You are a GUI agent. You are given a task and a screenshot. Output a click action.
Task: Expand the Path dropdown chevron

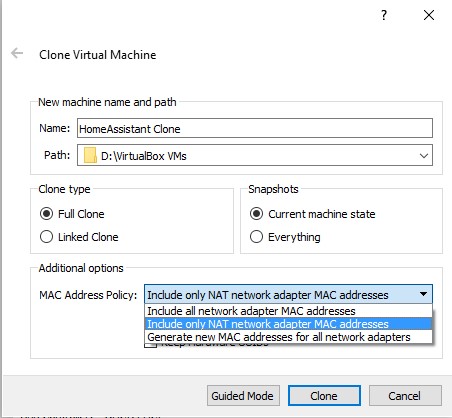[424, 156]
